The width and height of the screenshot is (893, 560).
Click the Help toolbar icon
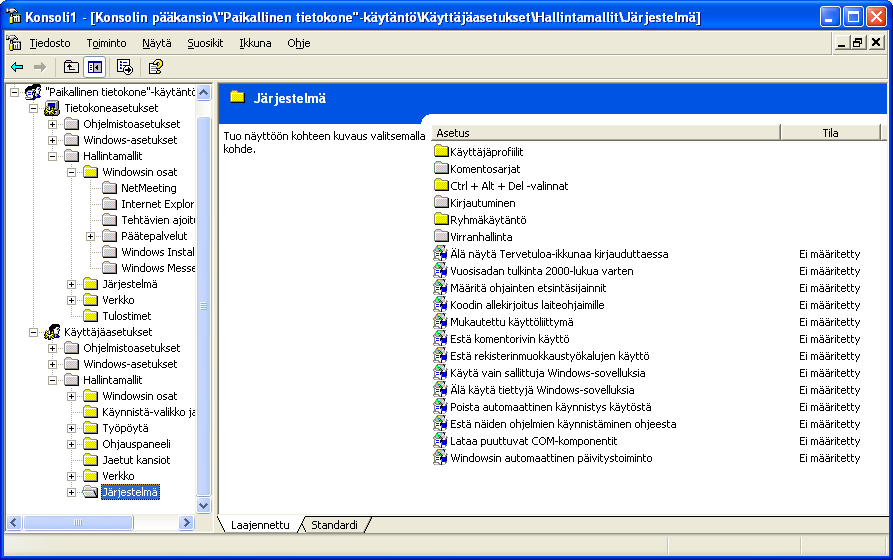coord(155,67)
